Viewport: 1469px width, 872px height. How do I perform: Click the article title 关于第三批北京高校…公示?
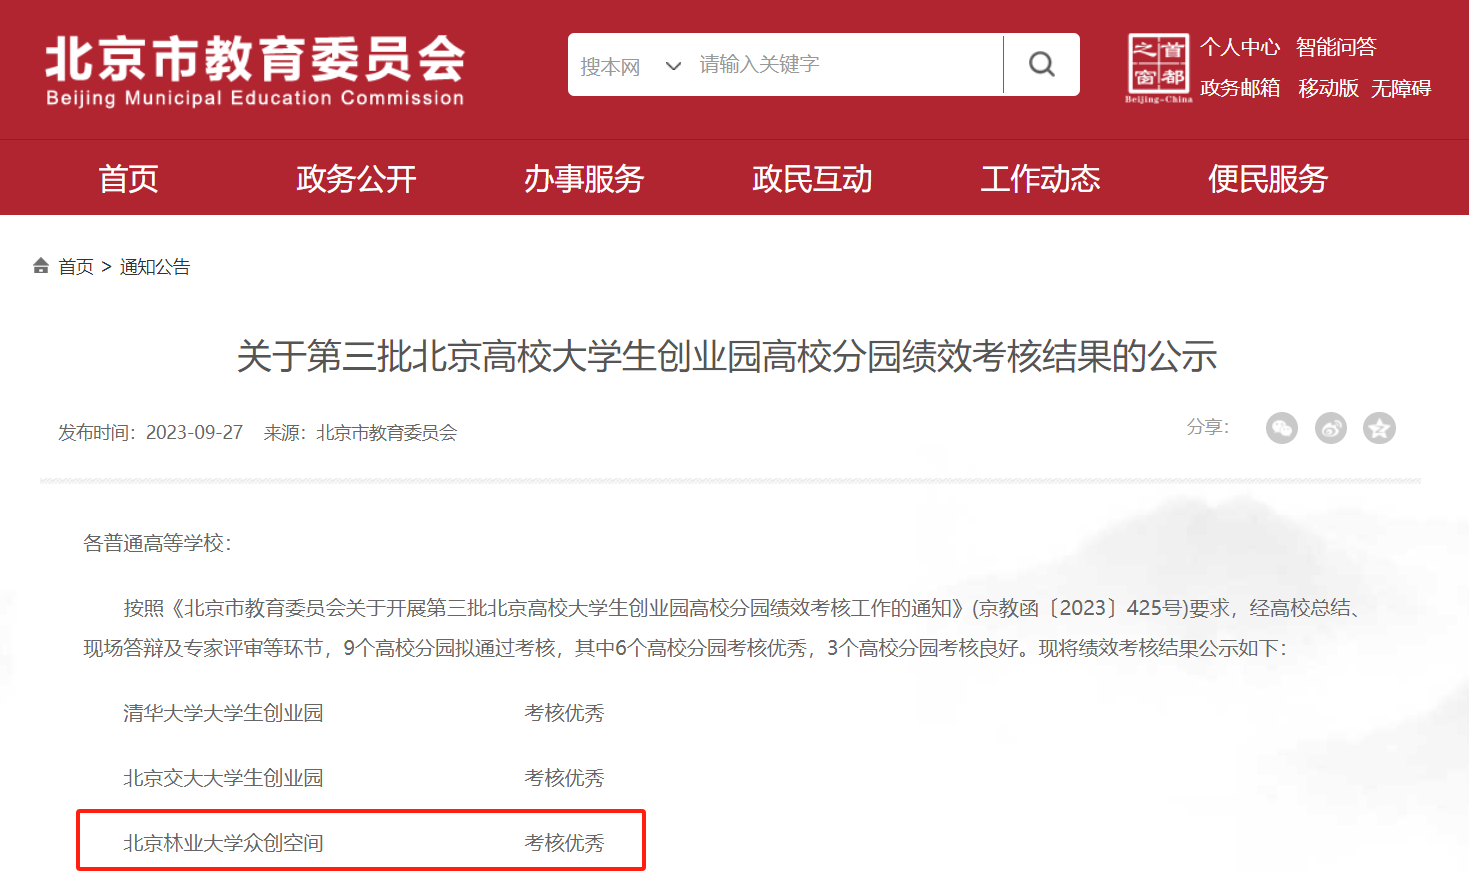tap(727, 356)
